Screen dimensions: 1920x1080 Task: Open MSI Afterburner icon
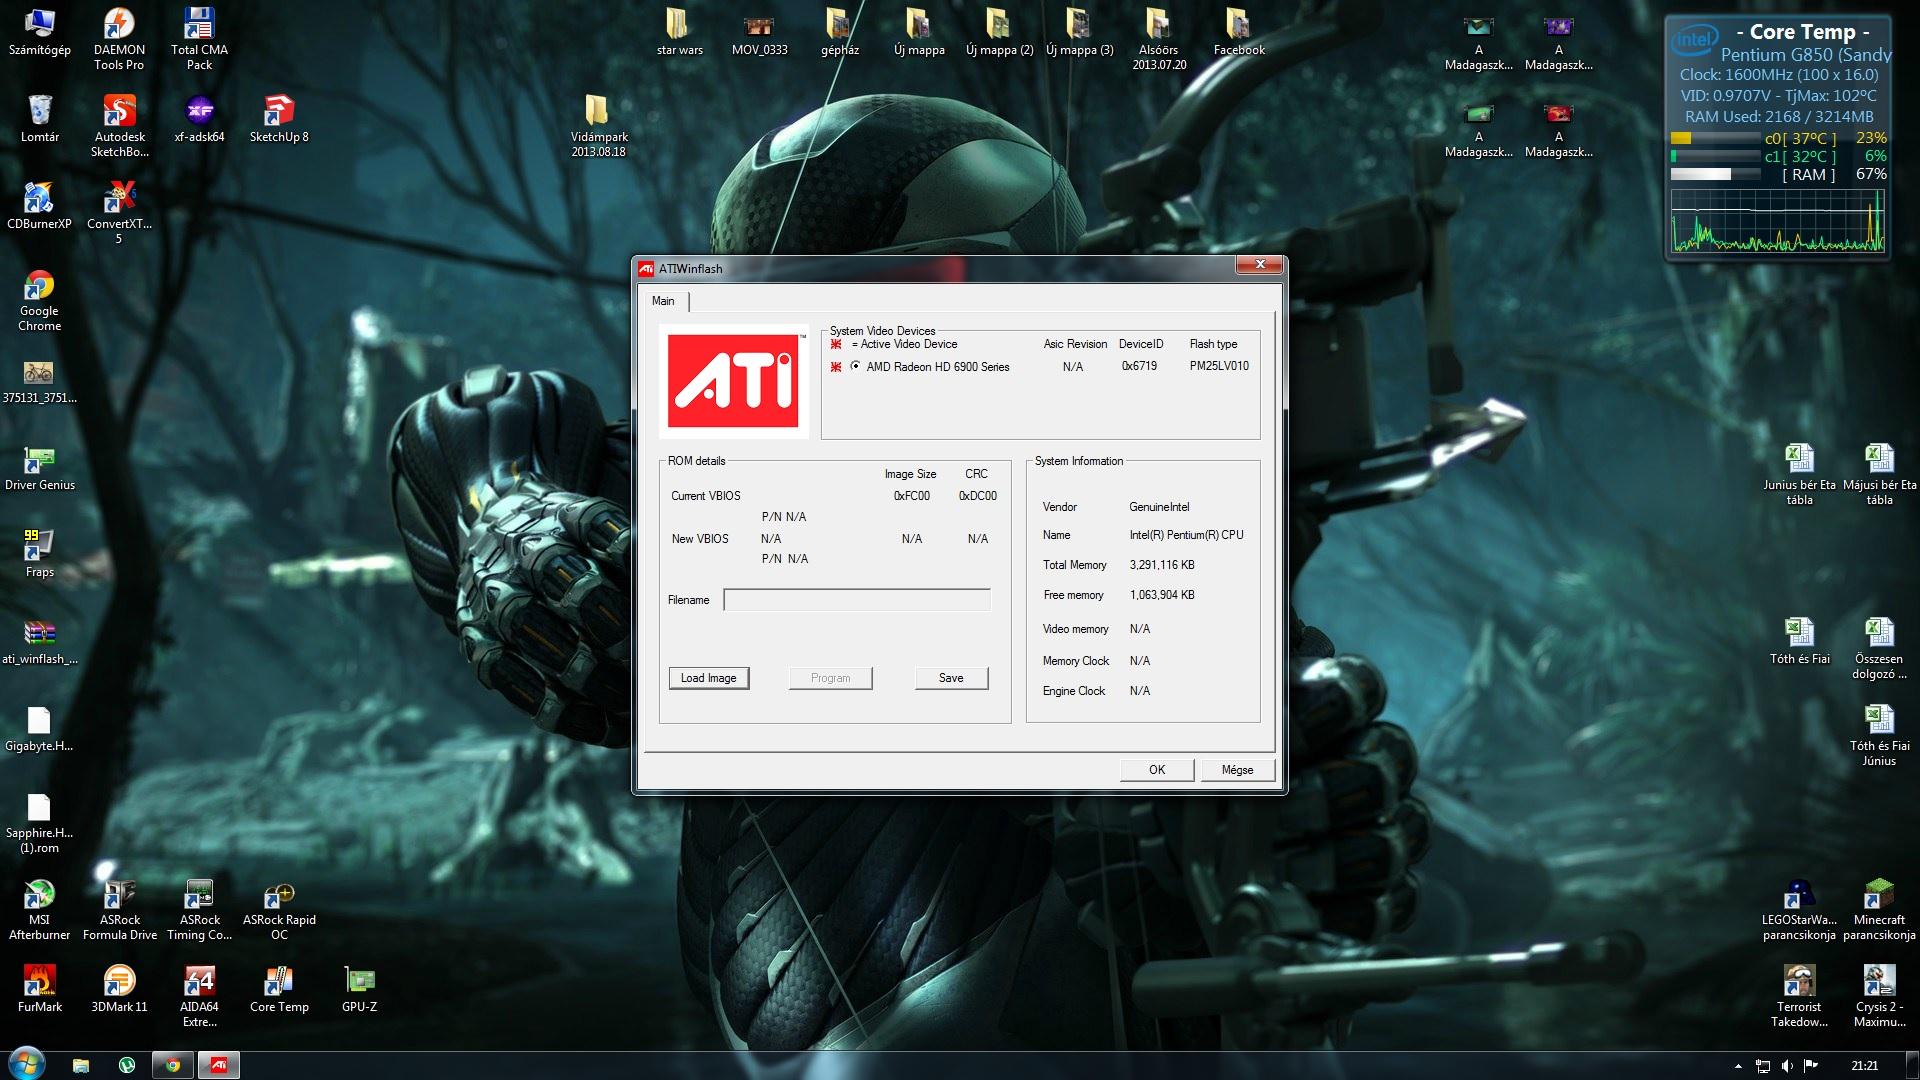tap(39, 909)
